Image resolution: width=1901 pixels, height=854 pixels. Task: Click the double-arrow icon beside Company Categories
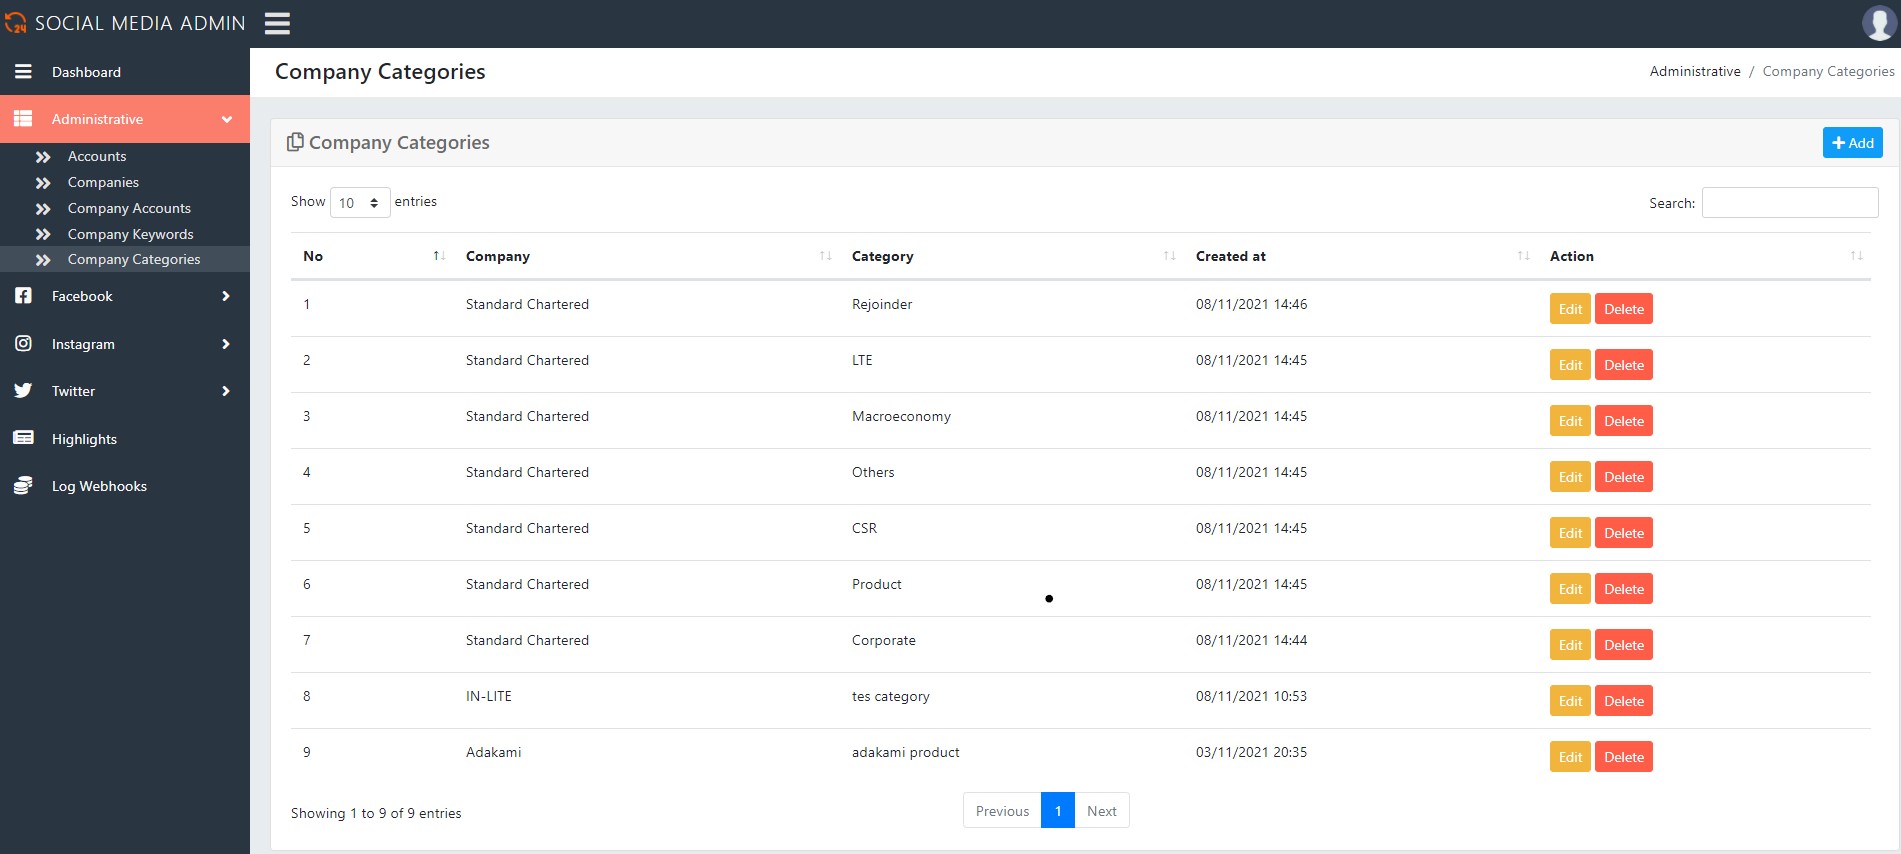(43, 260)
